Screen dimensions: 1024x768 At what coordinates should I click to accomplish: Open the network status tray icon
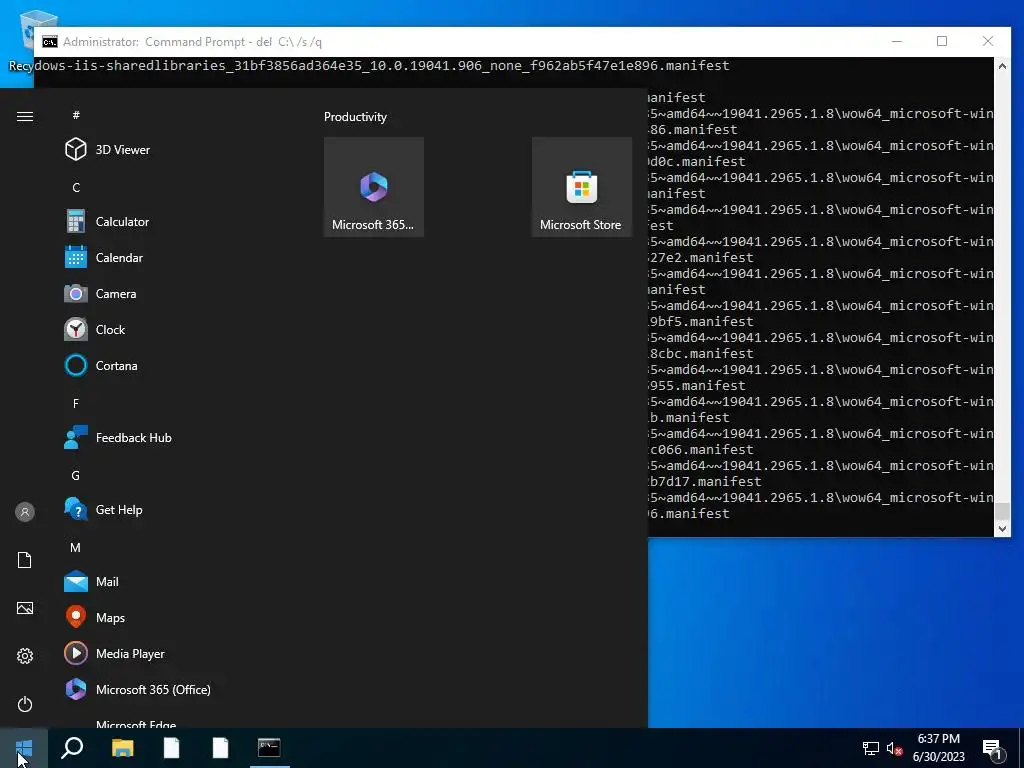click(871, 748)
